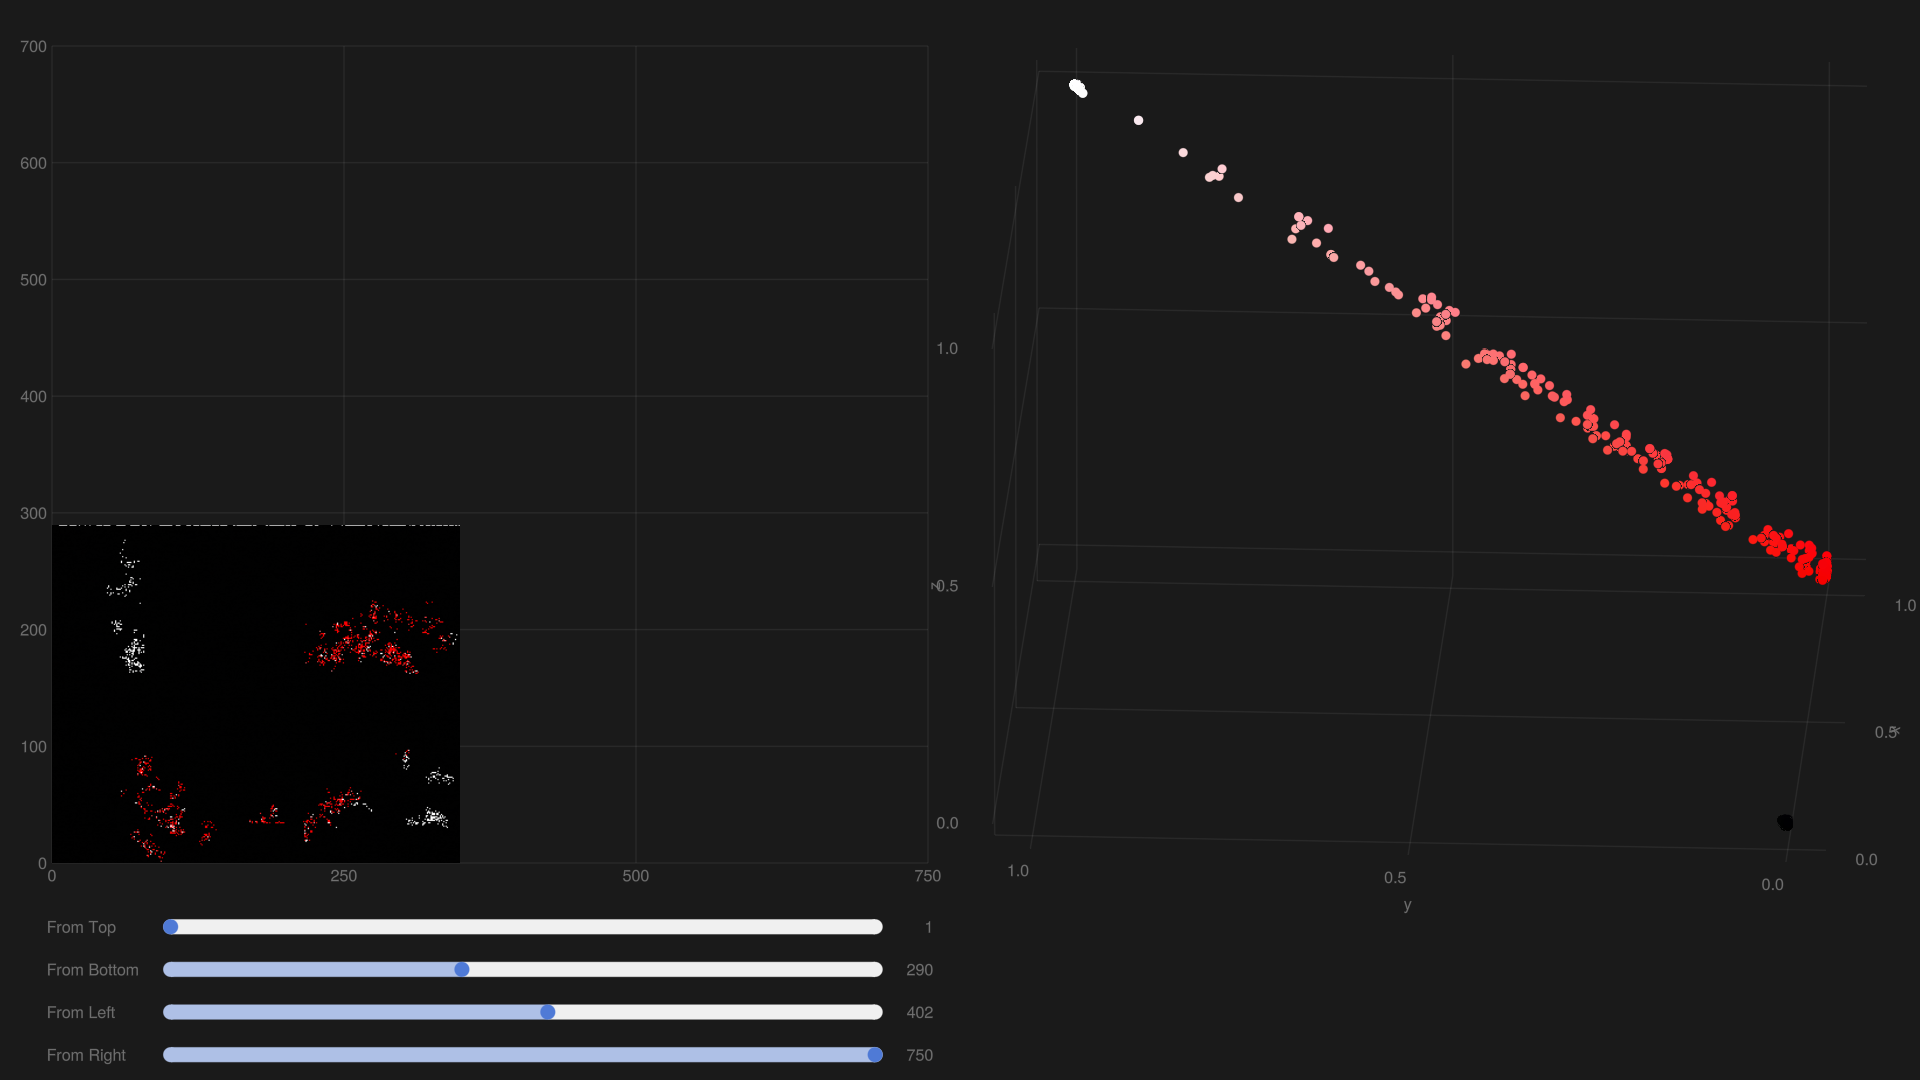Click the 250 tick on the horizontal axis

[x=344, y=876]
